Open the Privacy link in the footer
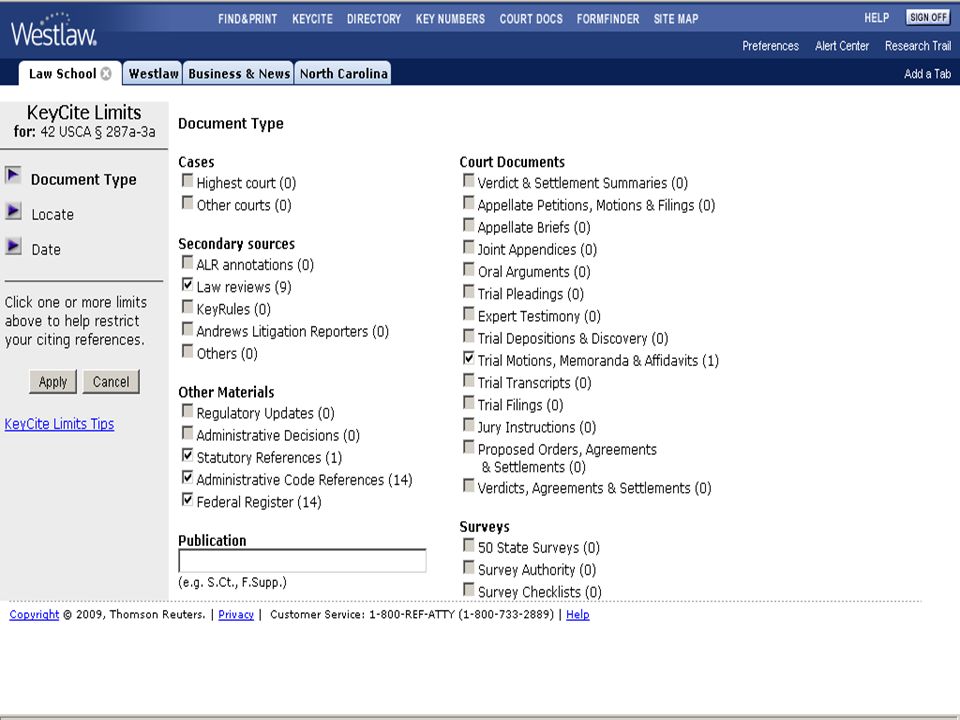 click(236, 614)
